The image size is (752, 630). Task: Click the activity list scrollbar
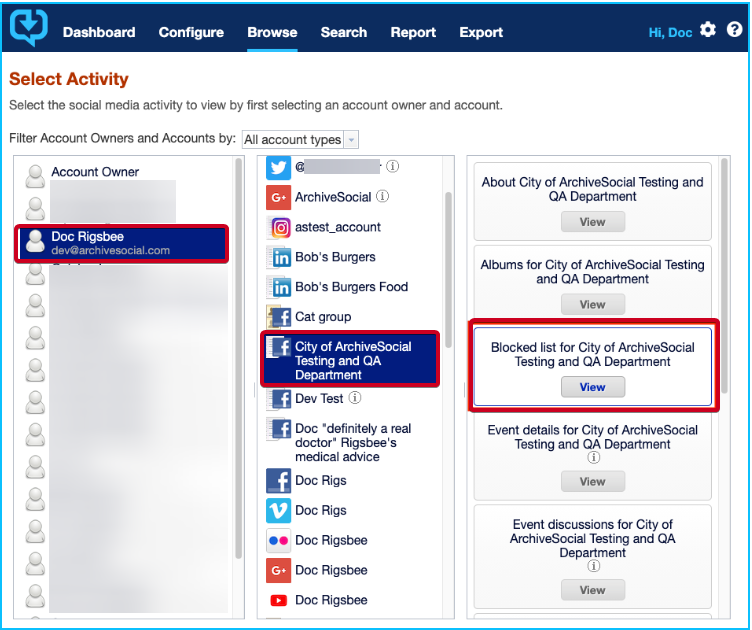click(x=724, y=276)
